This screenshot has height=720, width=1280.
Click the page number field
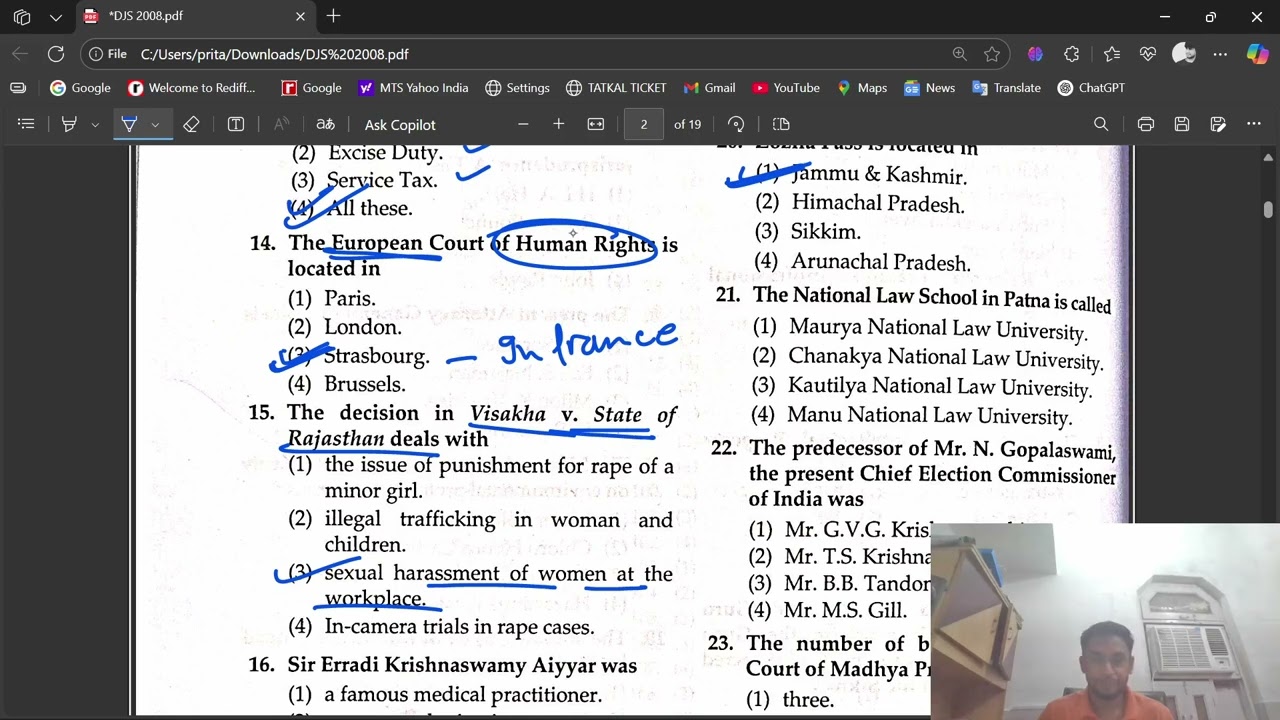pyautogui.click(x=644, y=124)
